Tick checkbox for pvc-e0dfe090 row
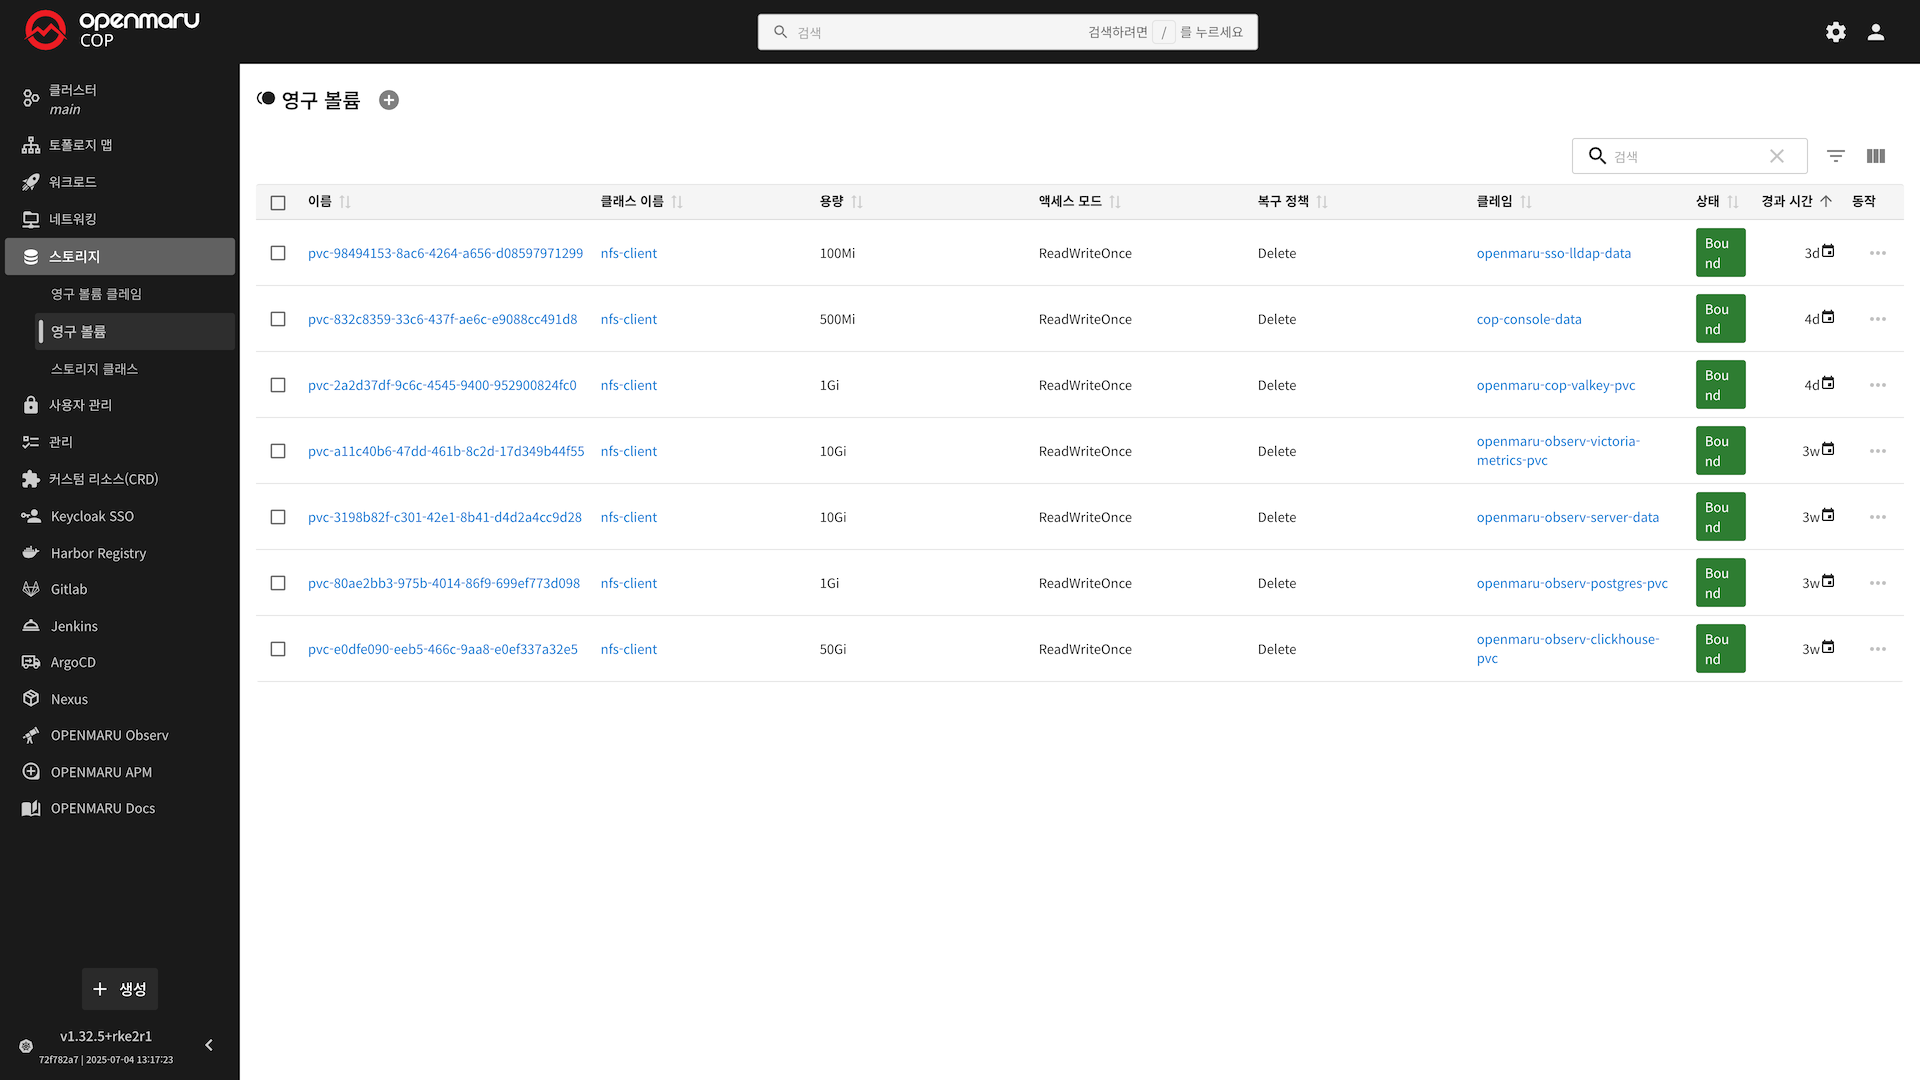Image resolution: width=1920 pixels, height=1080 pixels. (x=278, y=649)
